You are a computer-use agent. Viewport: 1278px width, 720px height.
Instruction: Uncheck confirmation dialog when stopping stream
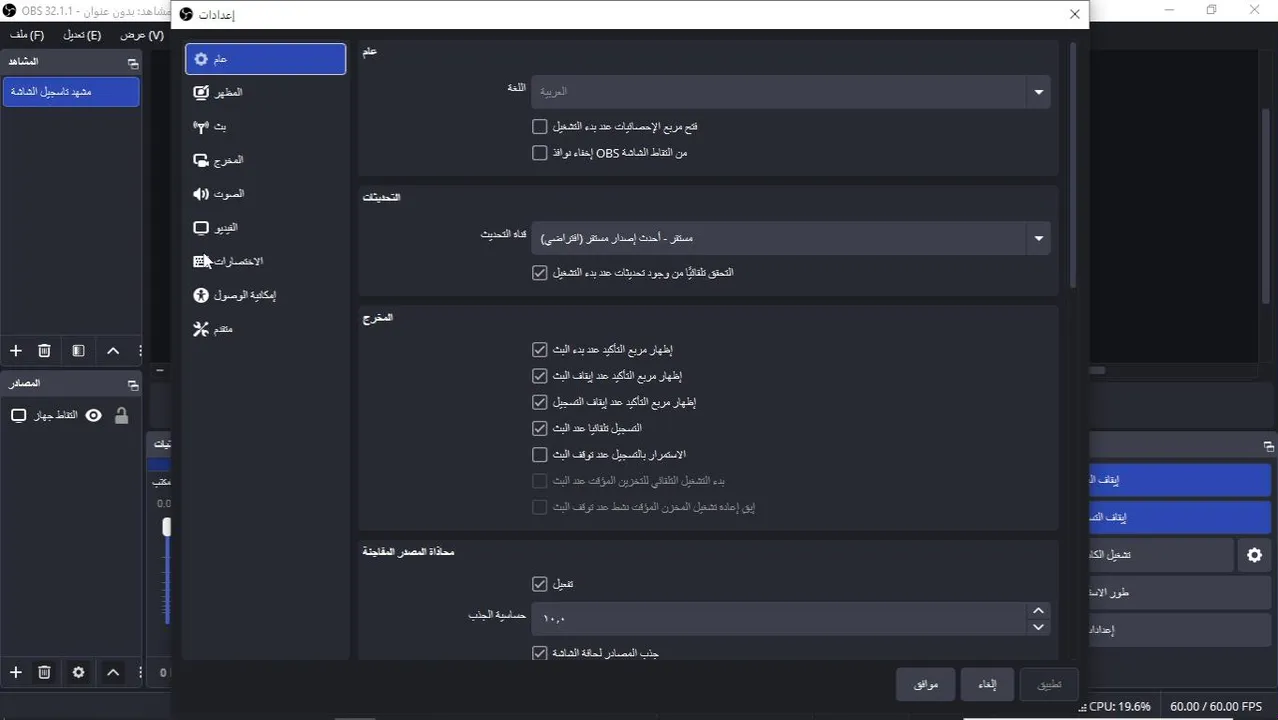tap(540, 376)
